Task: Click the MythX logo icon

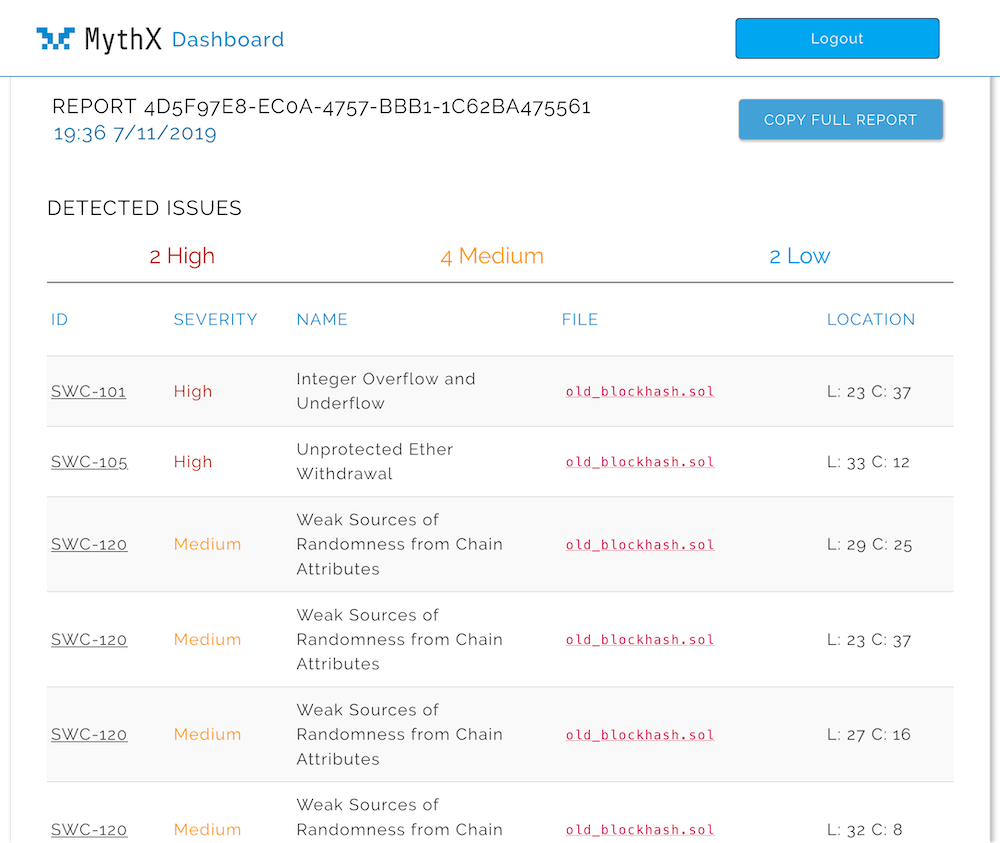Action: 55,39
